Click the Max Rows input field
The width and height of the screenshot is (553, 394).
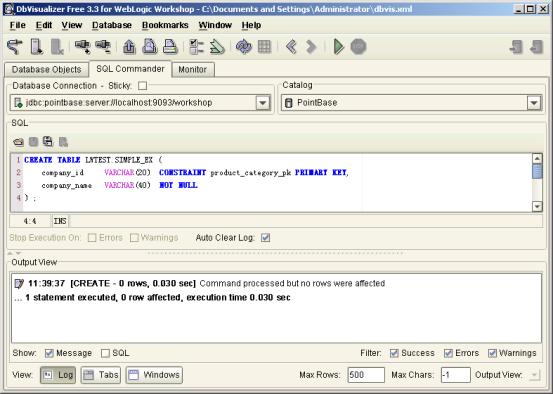(366, 375)
